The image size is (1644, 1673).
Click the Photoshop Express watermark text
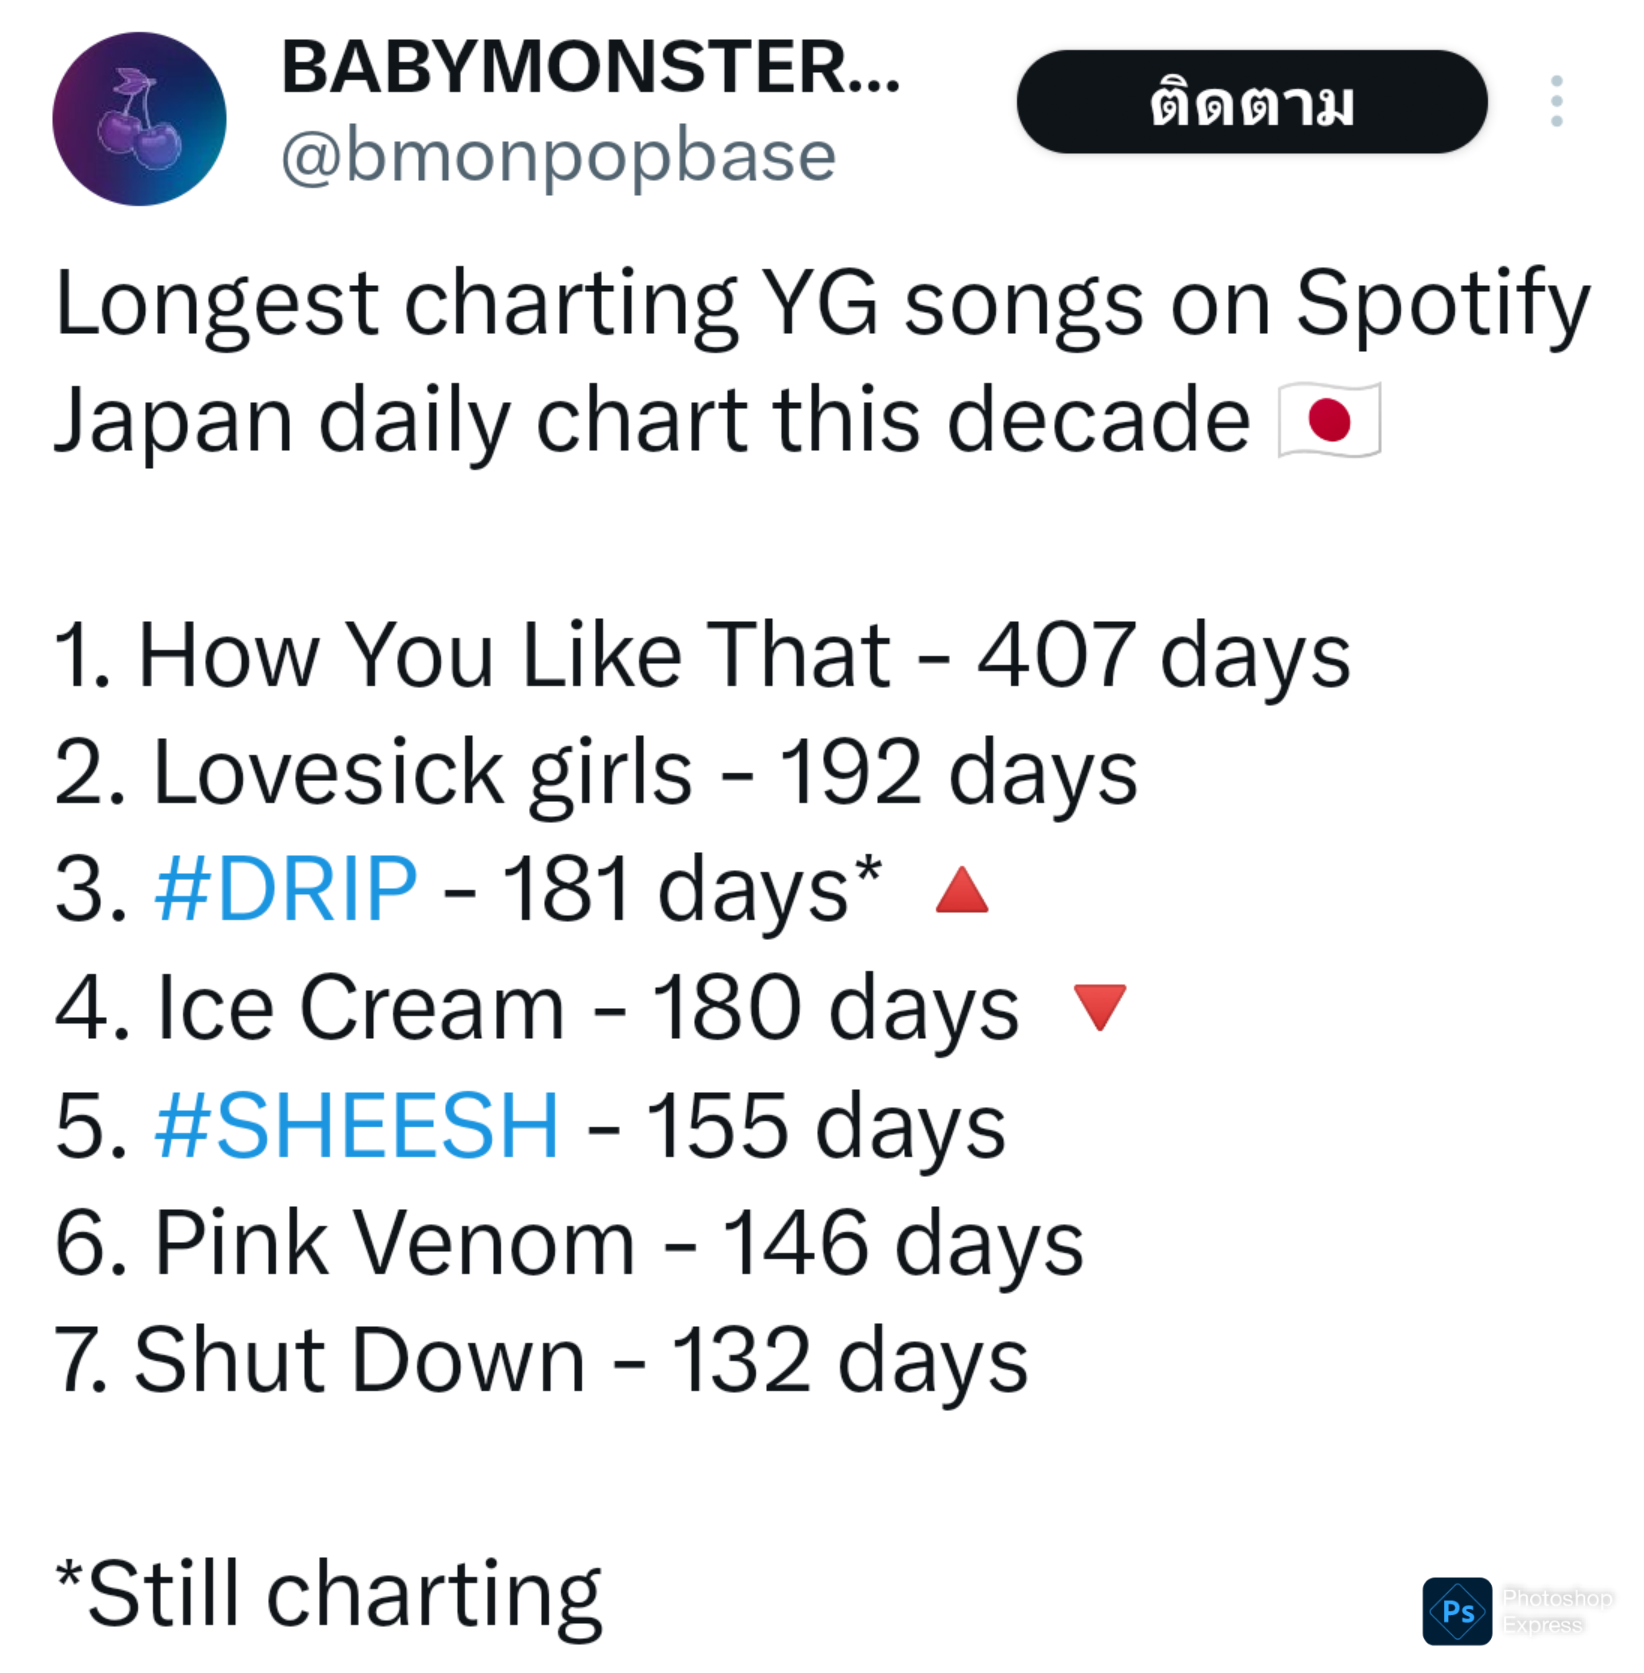click(1557, 1611)
